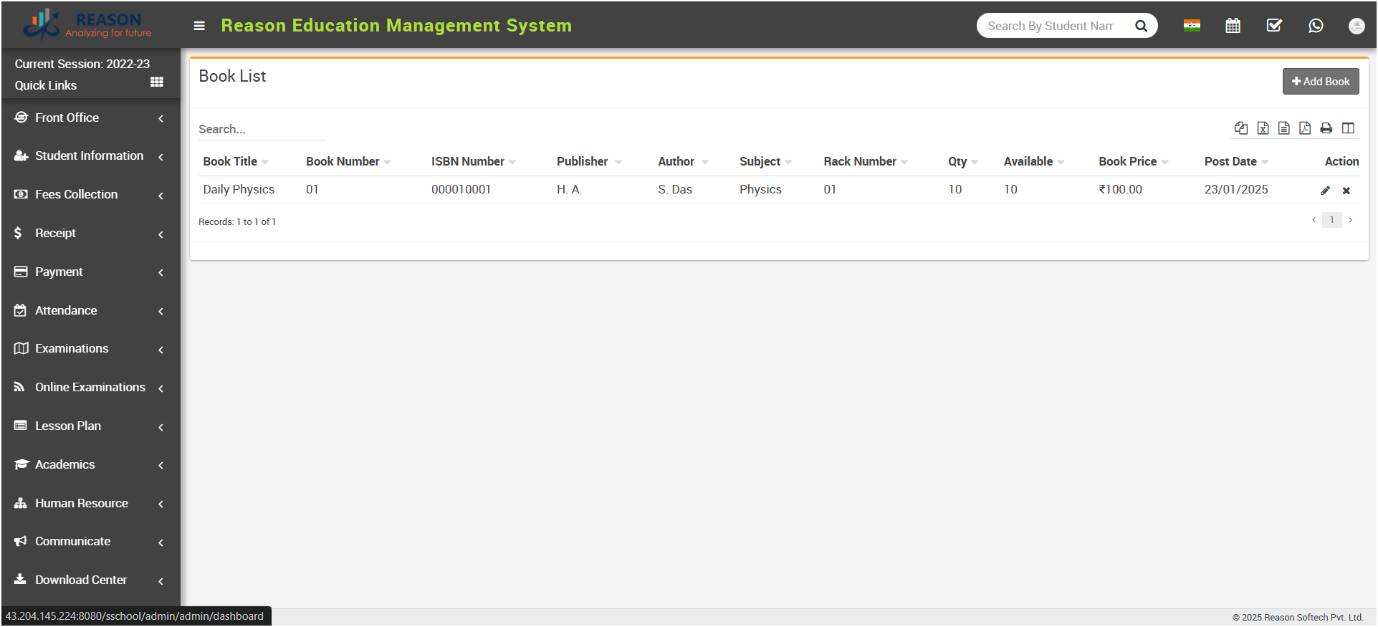Export the book list as CSV

[x=1284, y=128]
